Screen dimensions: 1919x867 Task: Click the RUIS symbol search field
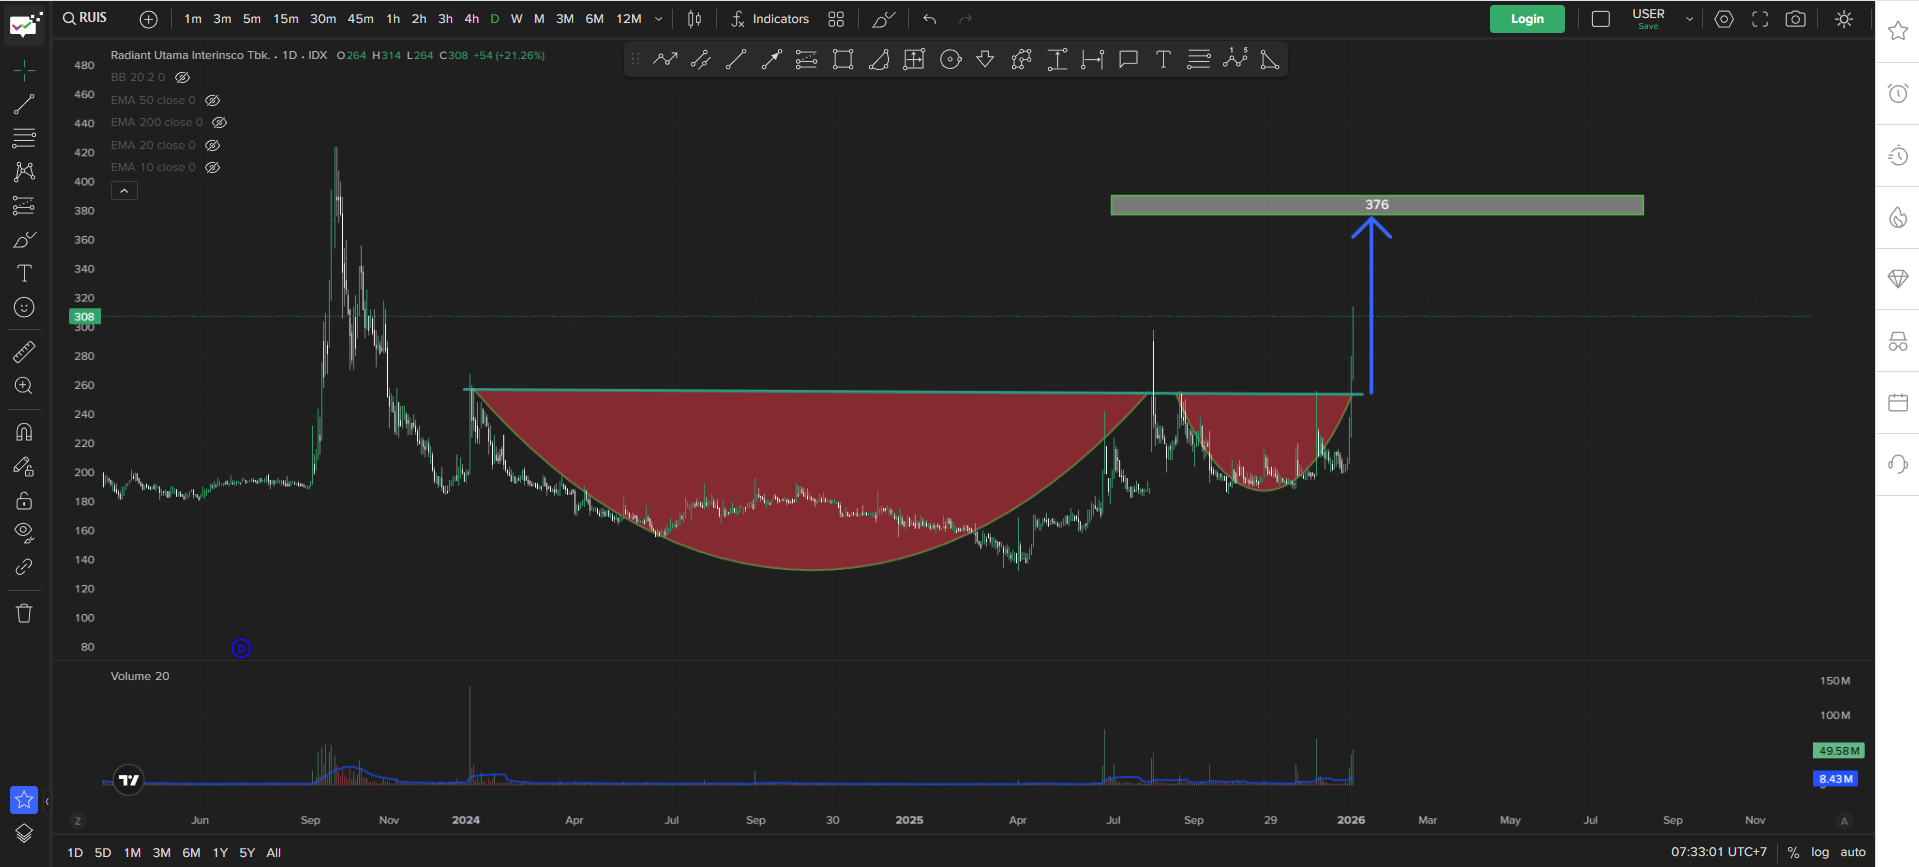click(x=86, y=18)
